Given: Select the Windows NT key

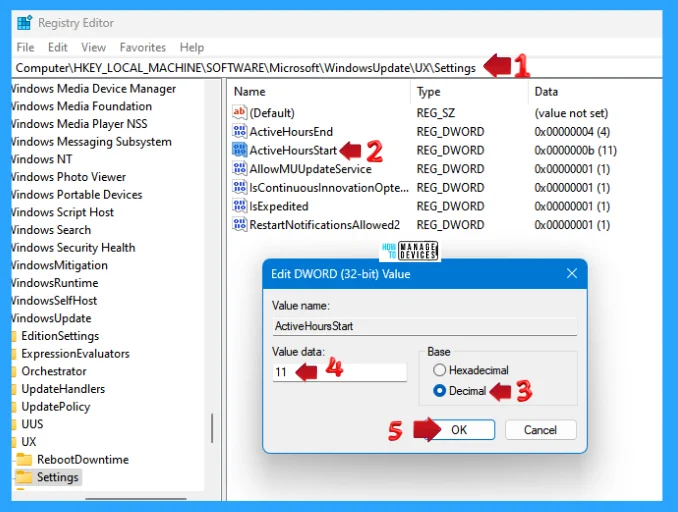Looking at the screenshot, I should coord(42,159).
